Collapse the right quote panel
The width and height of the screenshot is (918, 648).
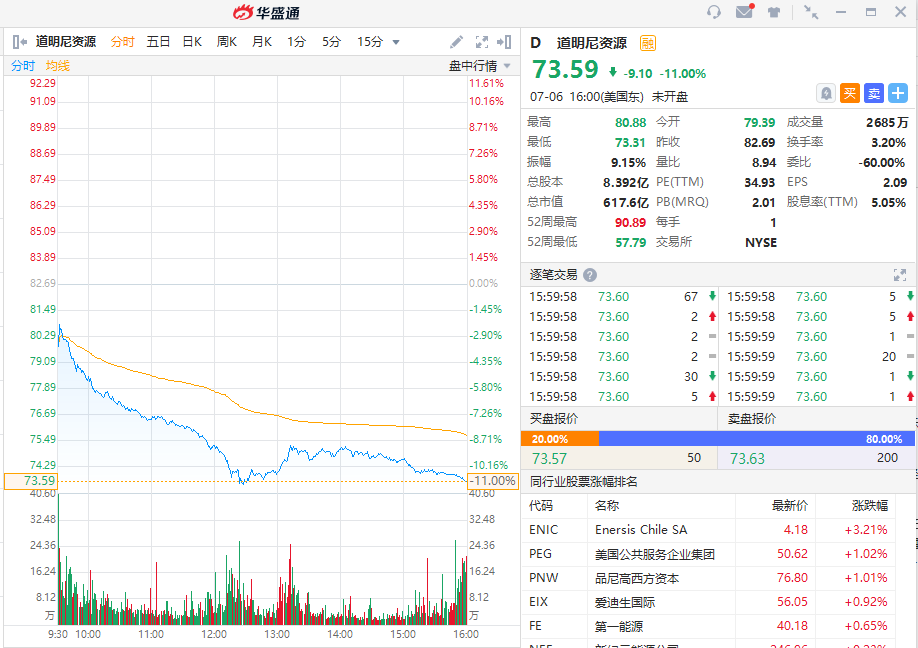coord(504,42)
